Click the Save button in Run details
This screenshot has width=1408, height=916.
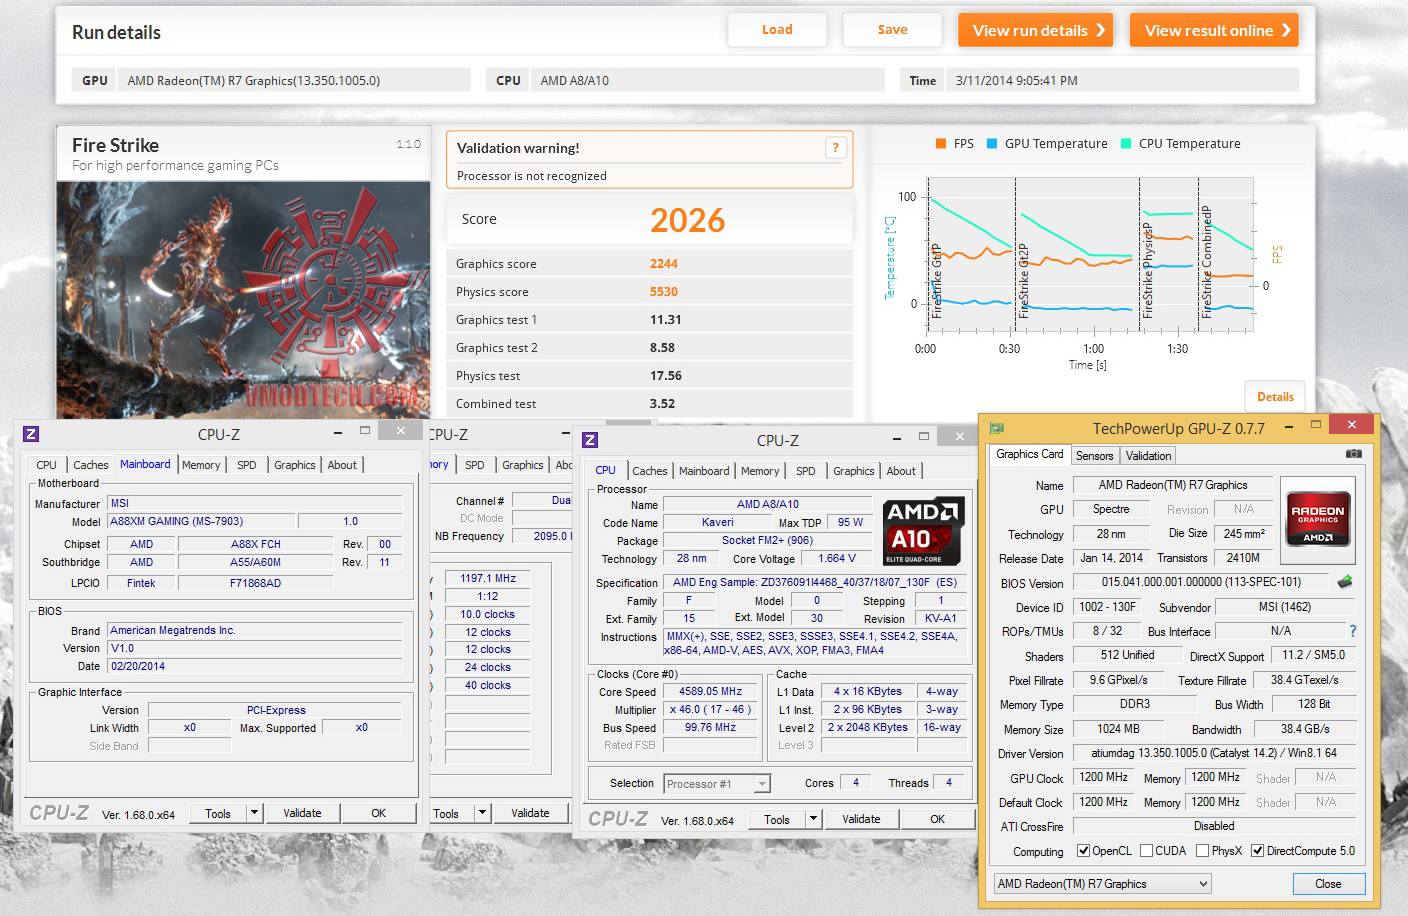point(893,30)
